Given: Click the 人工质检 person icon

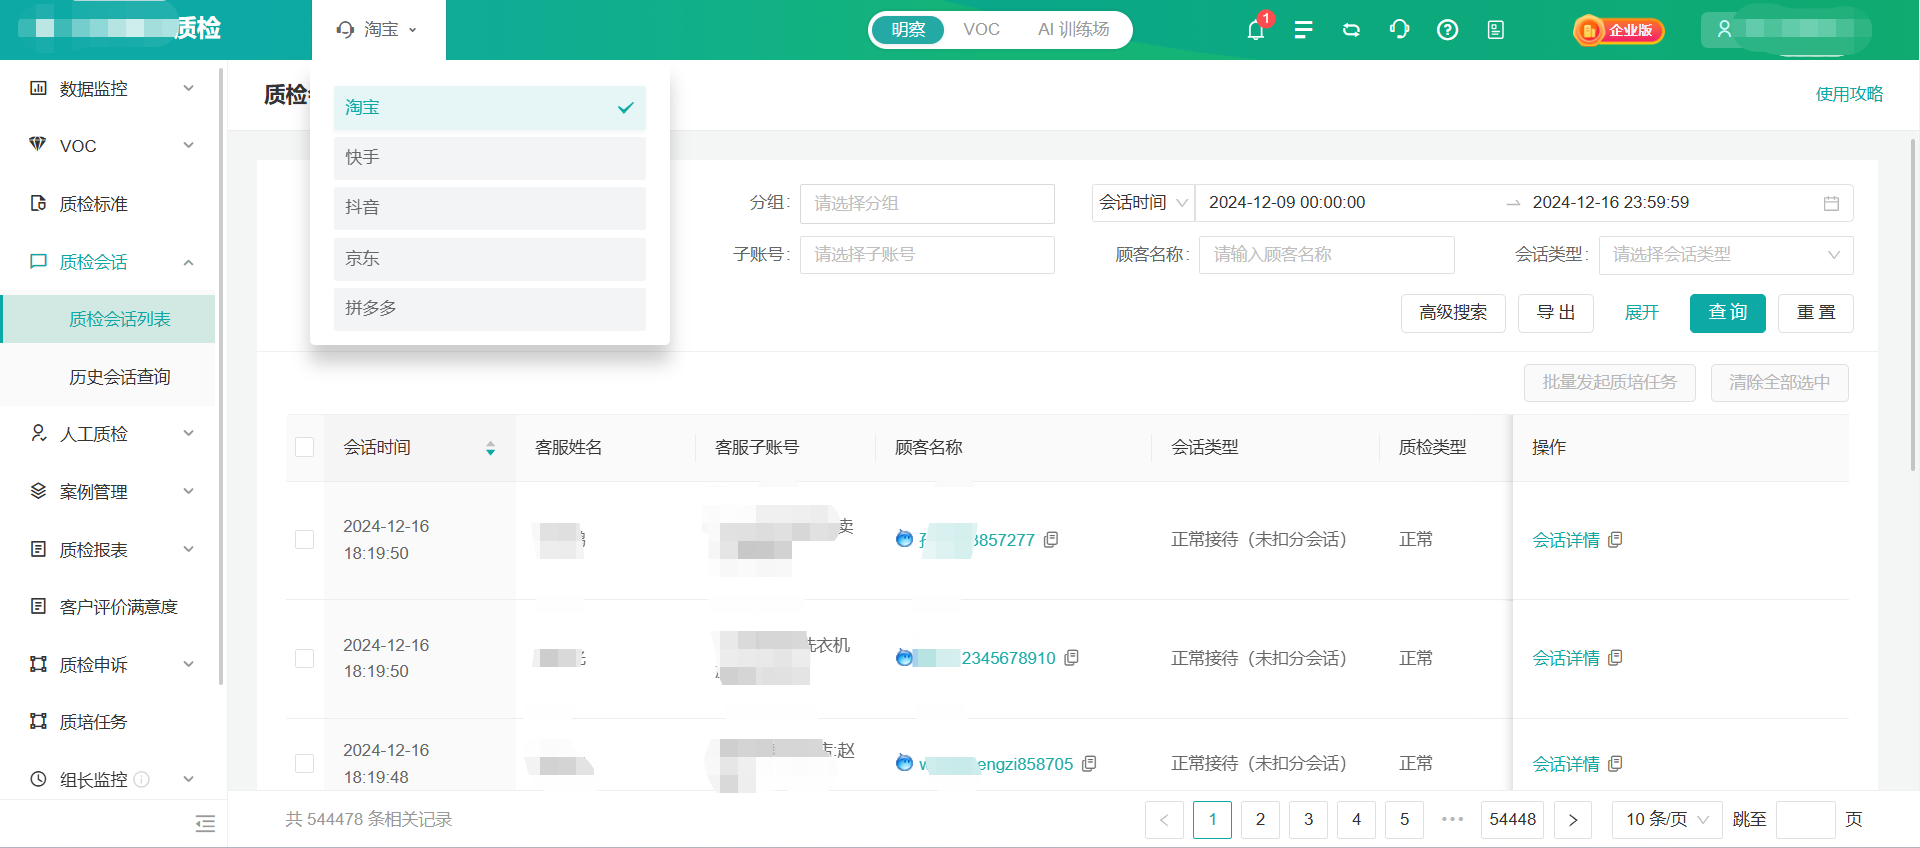Looking at the screenshot, I should (38, 433).
